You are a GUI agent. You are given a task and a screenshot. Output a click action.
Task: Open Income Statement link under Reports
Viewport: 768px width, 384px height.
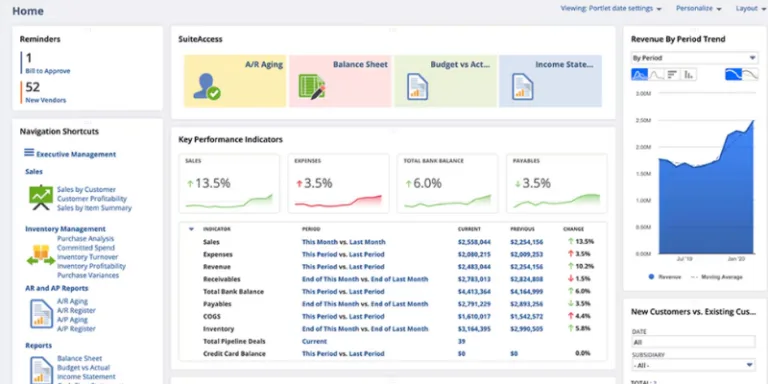point(86,377)
